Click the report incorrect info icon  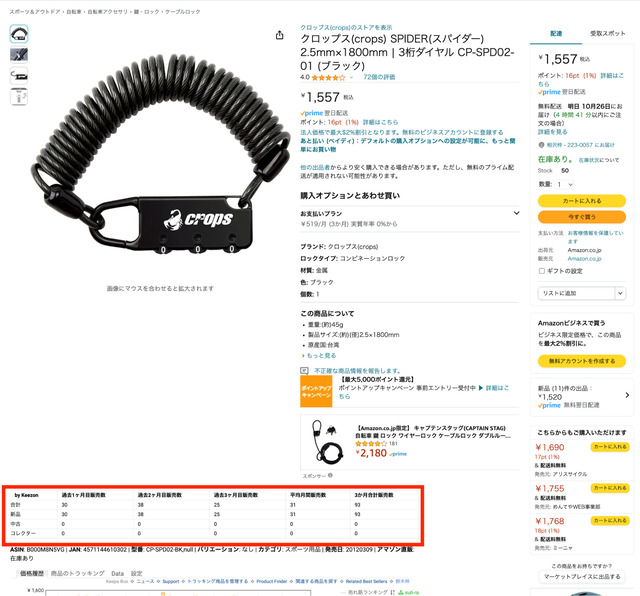pos(304,371)
